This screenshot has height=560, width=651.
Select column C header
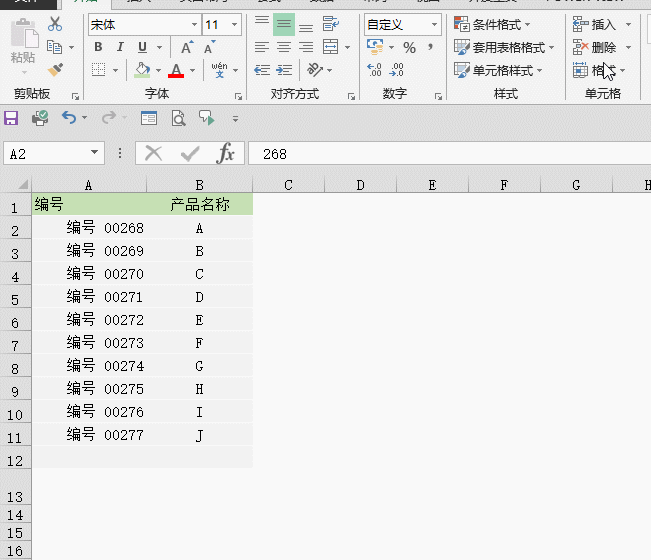(x=288, y=185)
